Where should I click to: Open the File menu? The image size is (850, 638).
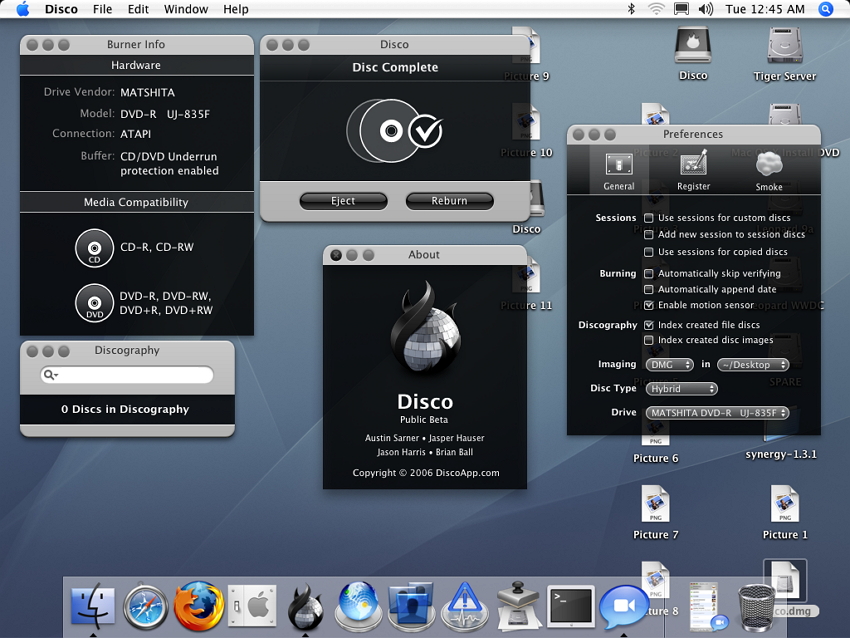102,9
